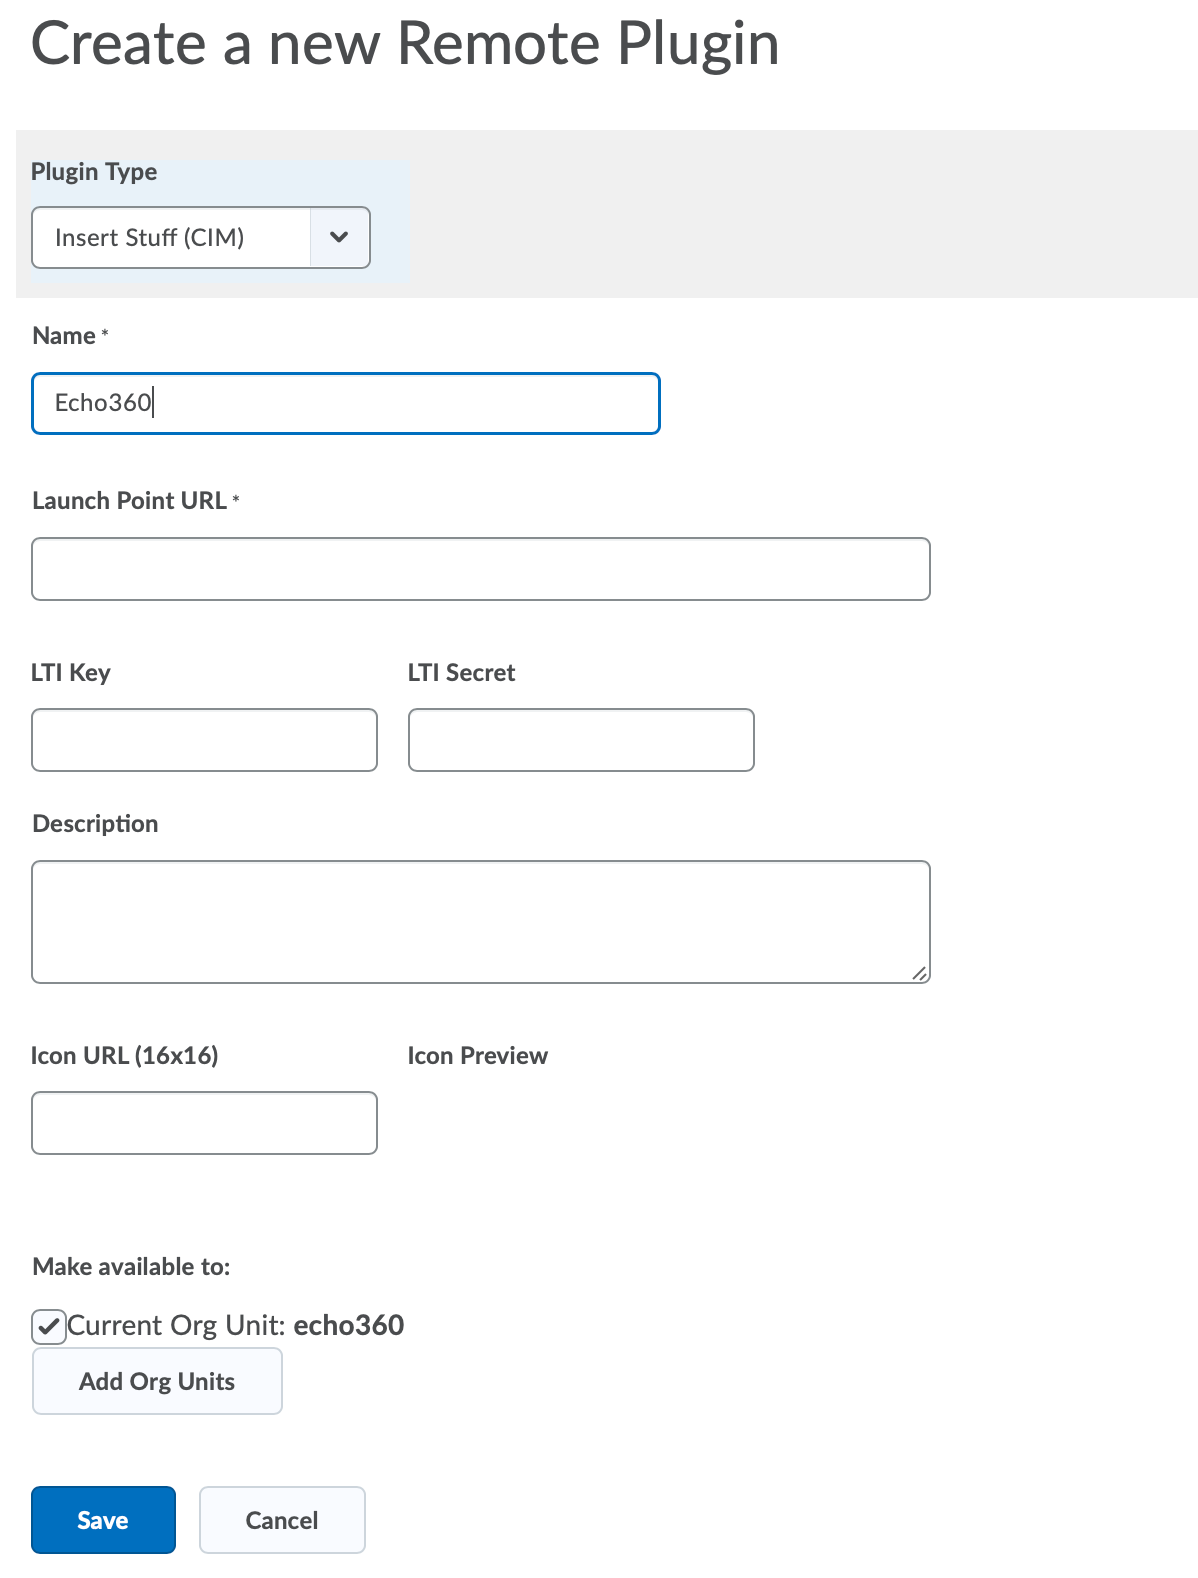
Task: Cancel creating the remote plugin
Action: [x=282, y=1520]
